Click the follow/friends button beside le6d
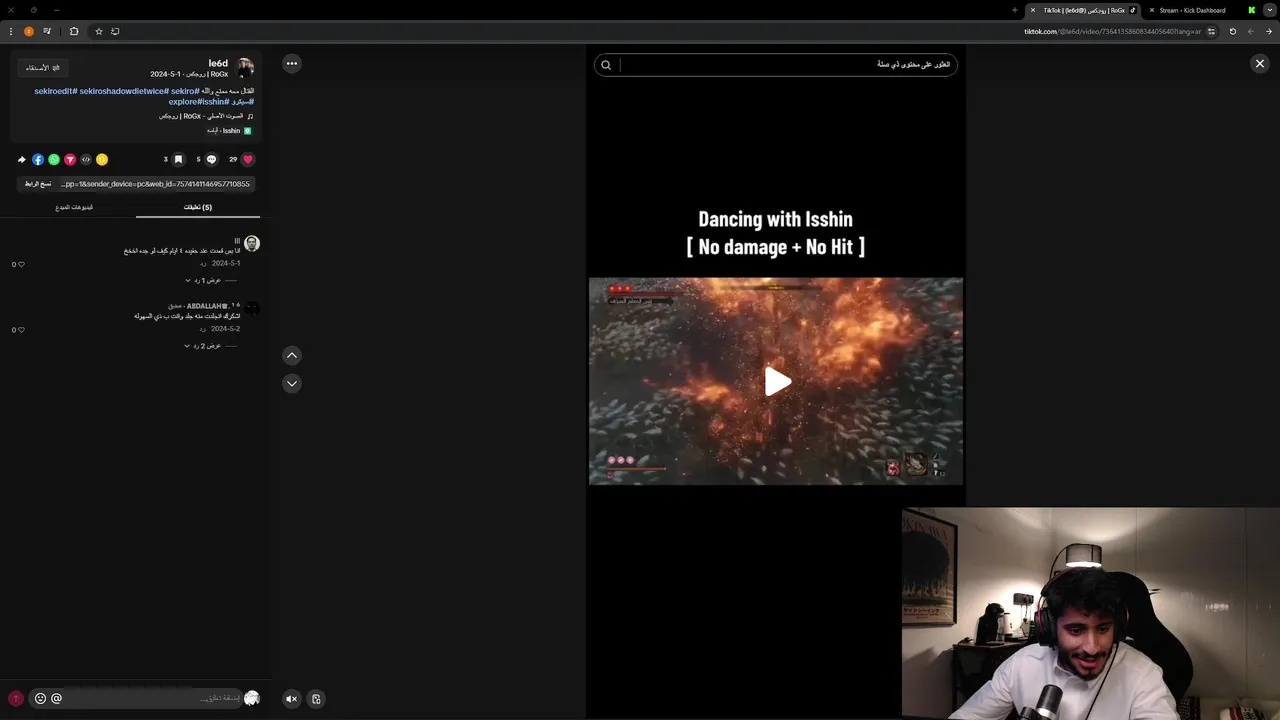 pyautogui.click(x=42, y=67)
